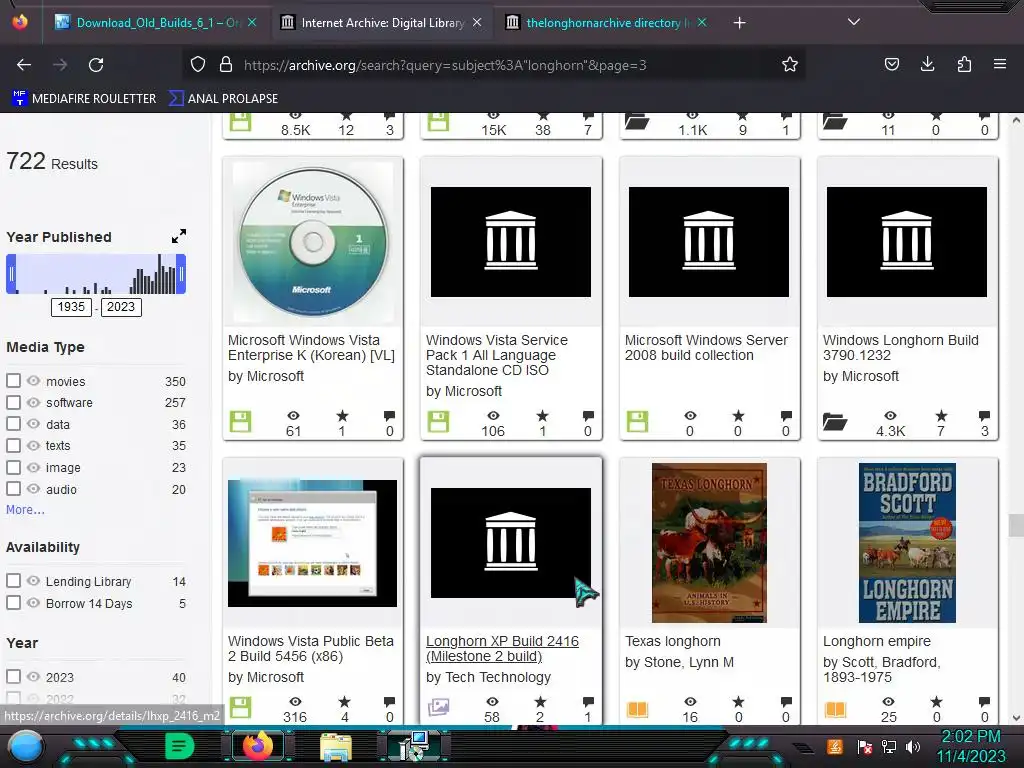Open Windows Longhorn Build 3790.1232 title
This screenshot has width=1024, height=768.
(x=901, y=347)
